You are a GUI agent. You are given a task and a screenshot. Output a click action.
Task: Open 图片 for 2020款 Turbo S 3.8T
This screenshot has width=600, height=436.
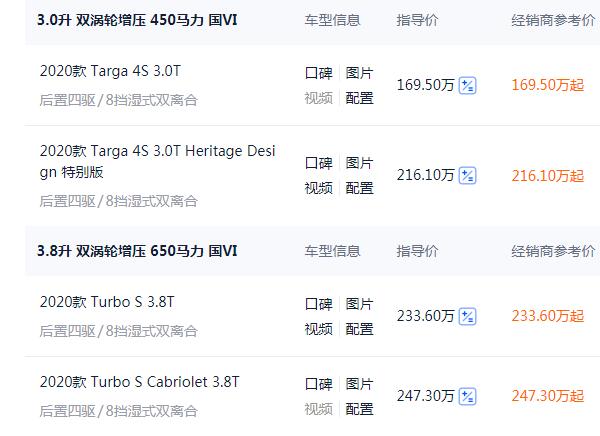coord(359,304)
